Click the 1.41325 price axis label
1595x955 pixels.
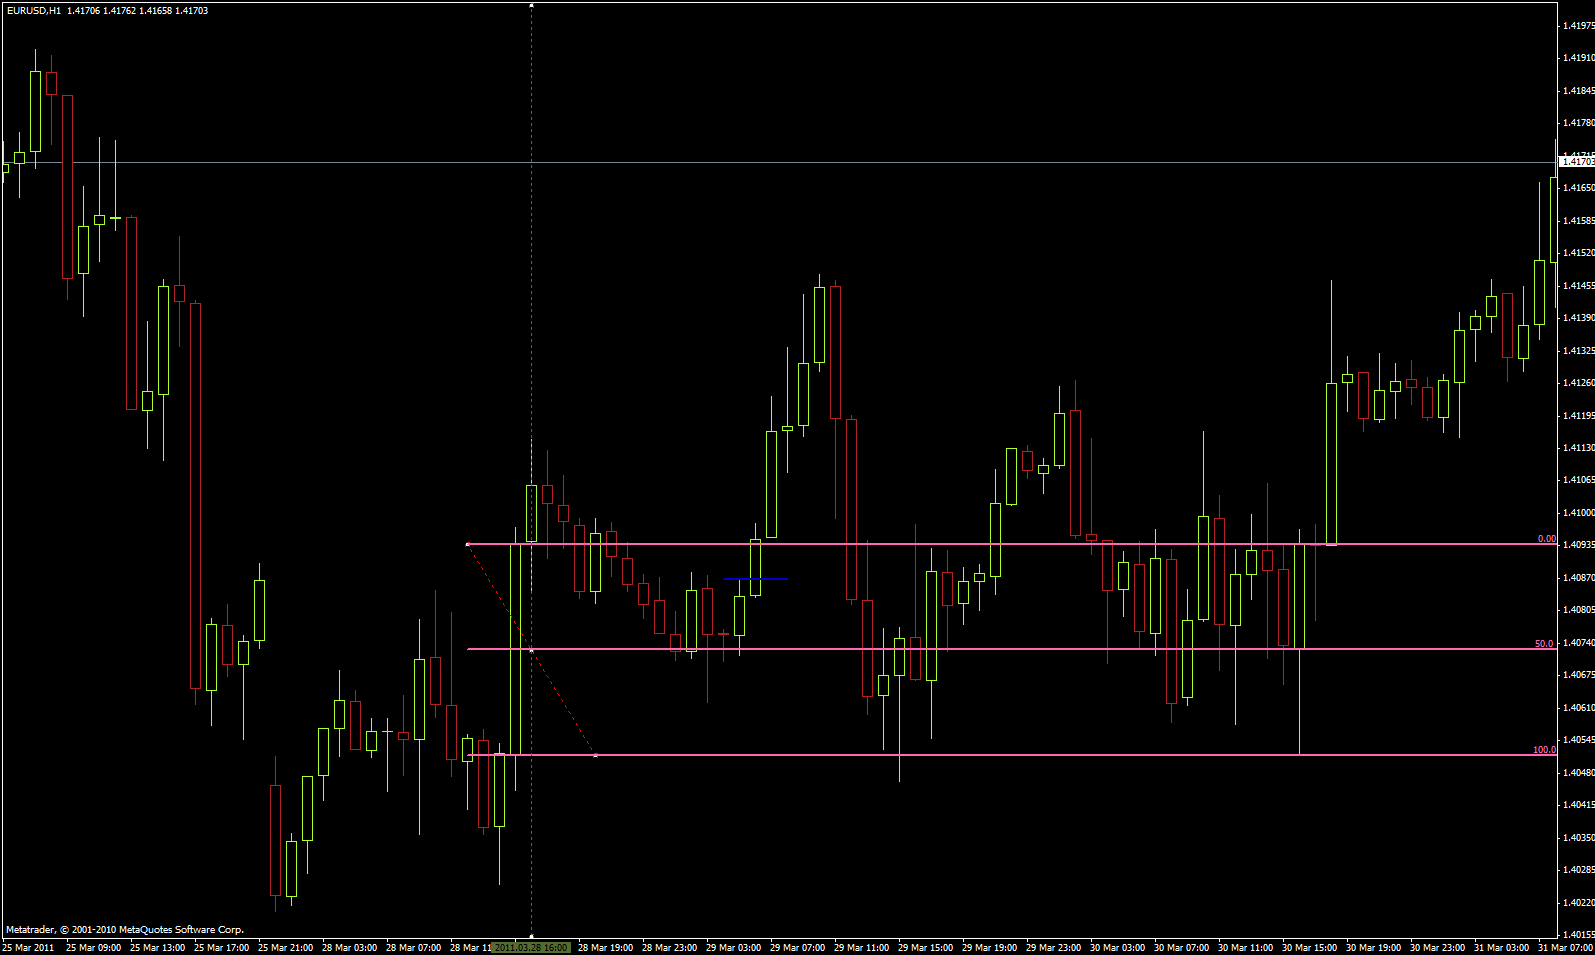[1578, 351]
